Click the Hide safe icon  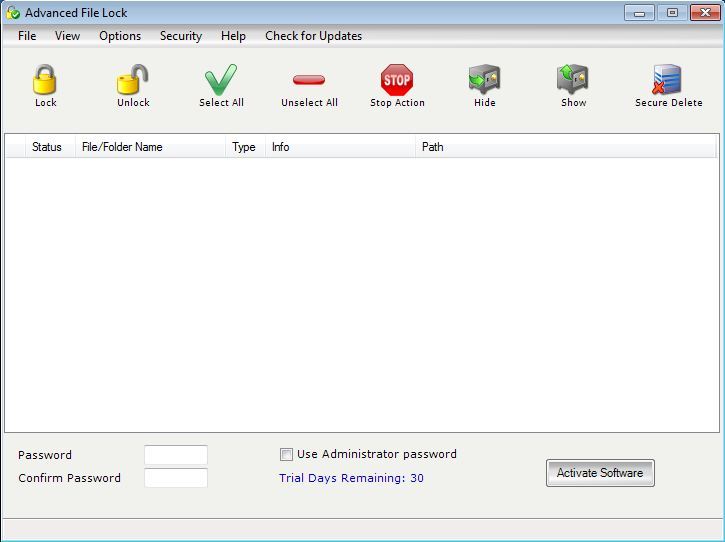[x=485, y=80]
